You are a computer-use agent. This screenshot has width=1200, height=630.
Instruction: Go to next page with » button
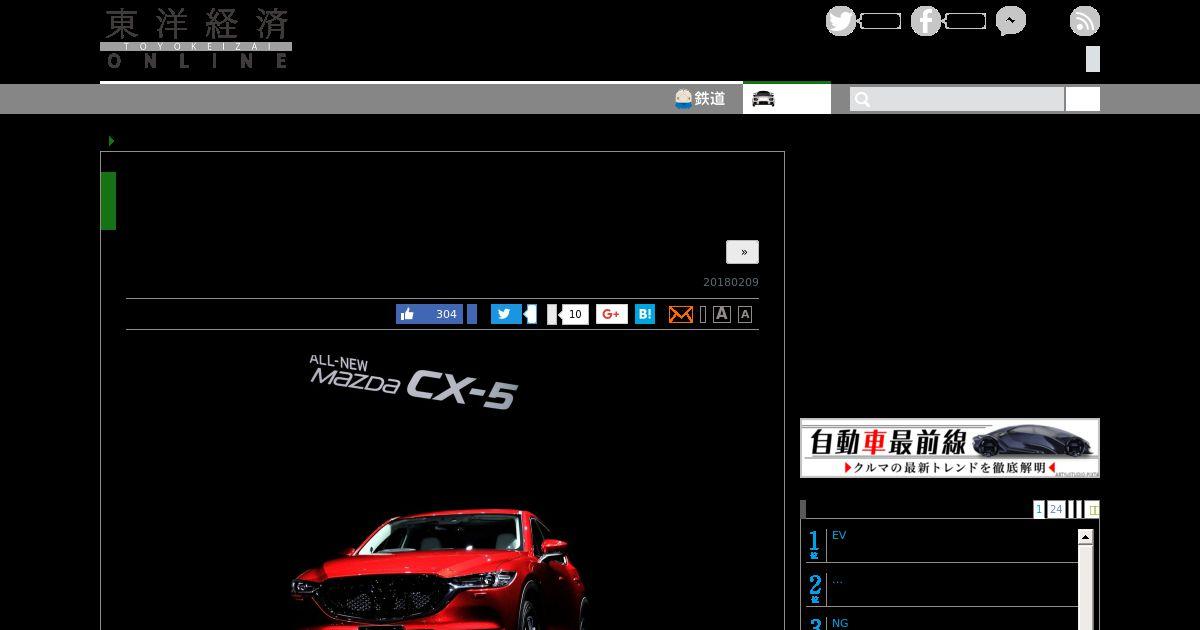[x=742, y=252]
